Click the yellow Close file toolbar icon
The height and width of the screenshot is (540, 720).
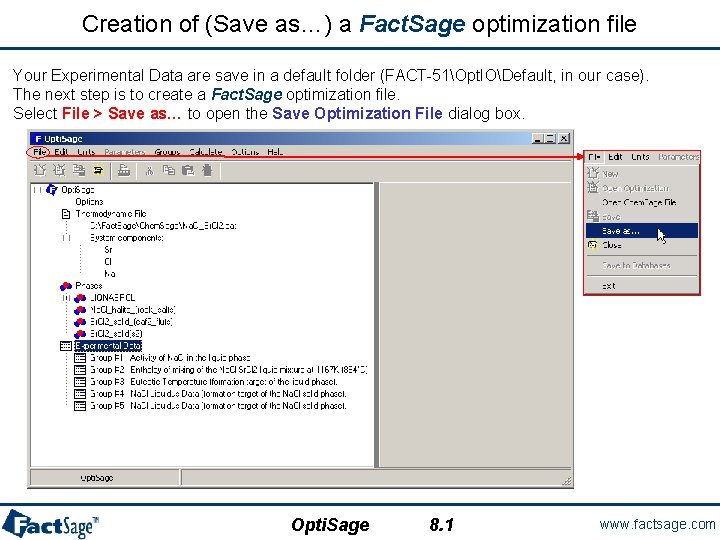[x=98, y=170]
